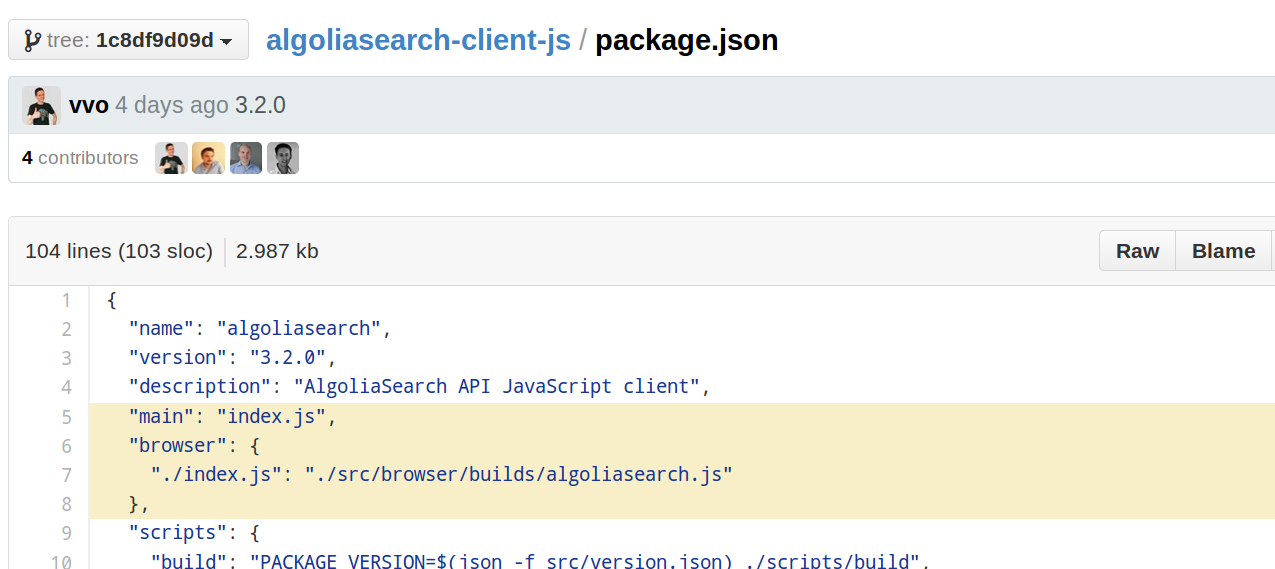This screenshot has width=1275, height=569.
Task: Click the git branch icon in tree button
Action: click(x=33, y=41)
